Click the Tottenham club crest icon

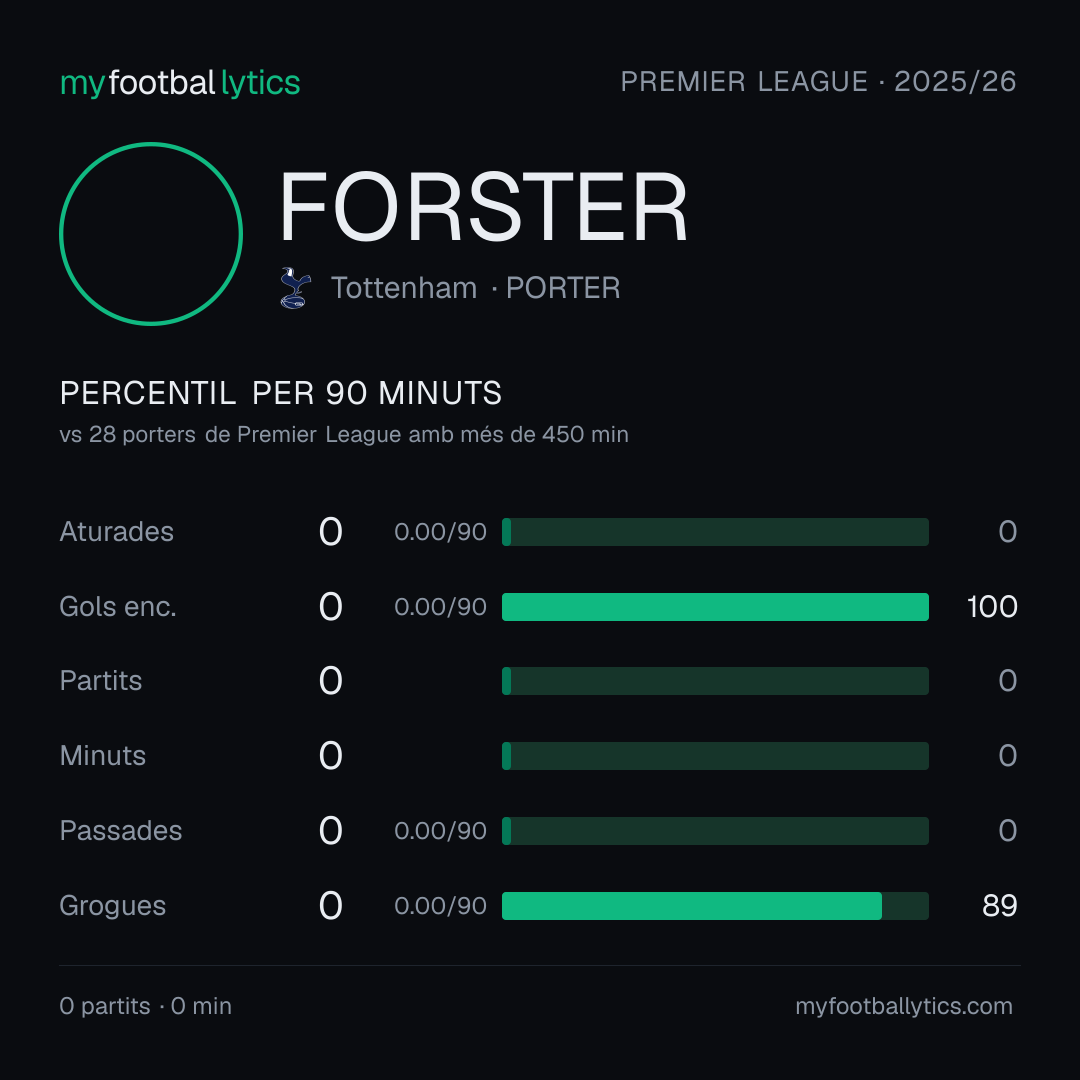(x=295, y=288)
